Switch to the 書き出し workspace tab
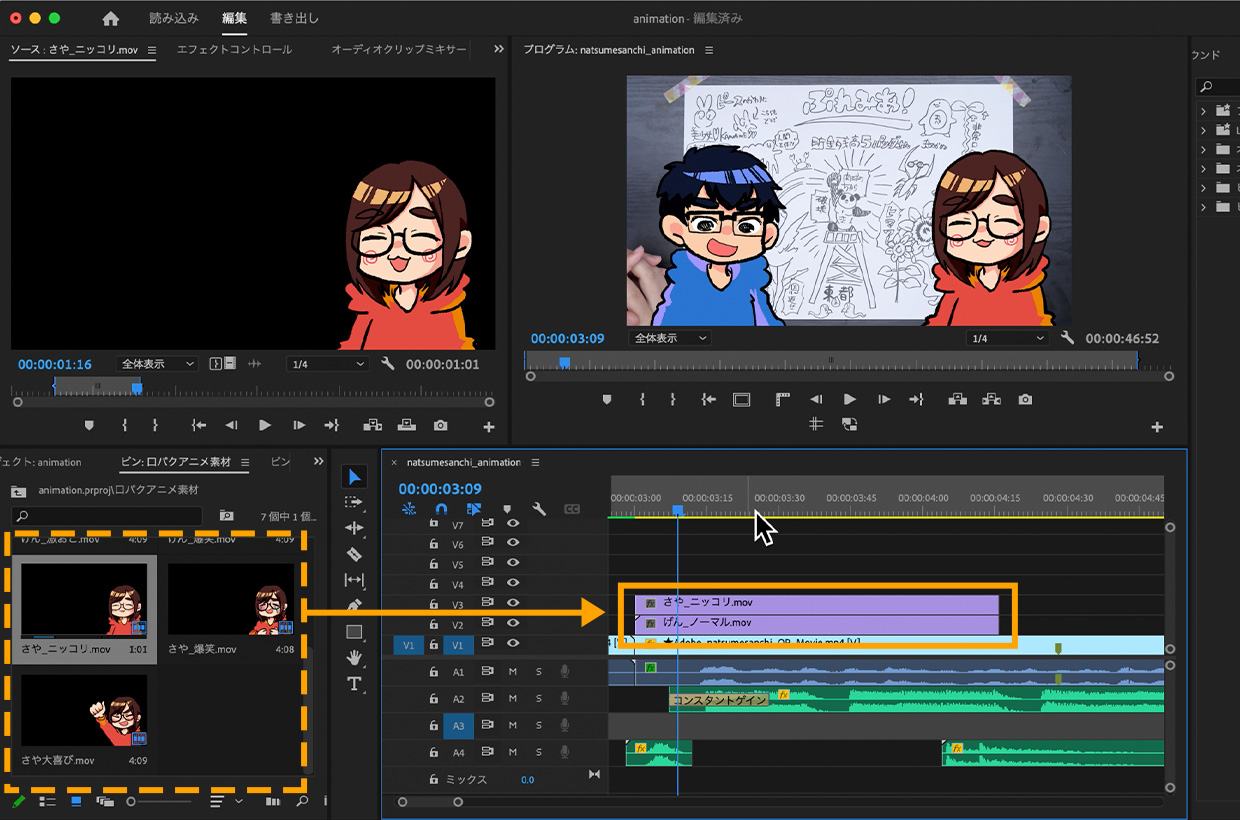 pos(294,19)
